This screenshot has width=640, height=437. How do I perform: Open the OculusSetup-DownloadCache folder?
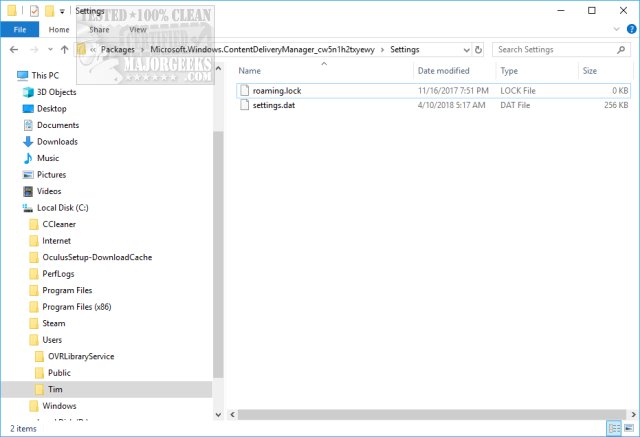[x=97, y=257]
